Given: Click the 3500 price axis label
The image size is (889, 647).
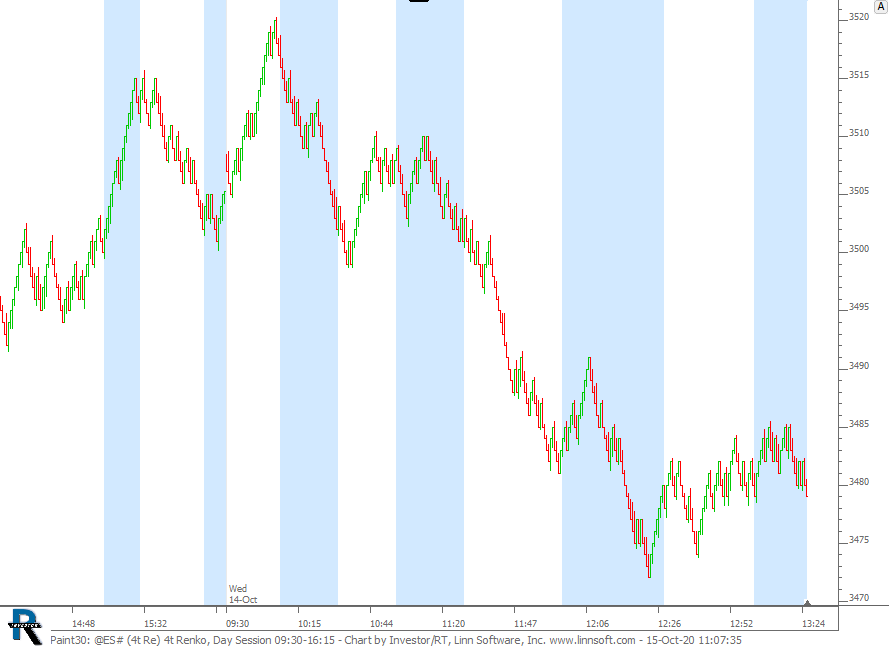Looking at the screenshot, I should [858, 250].
